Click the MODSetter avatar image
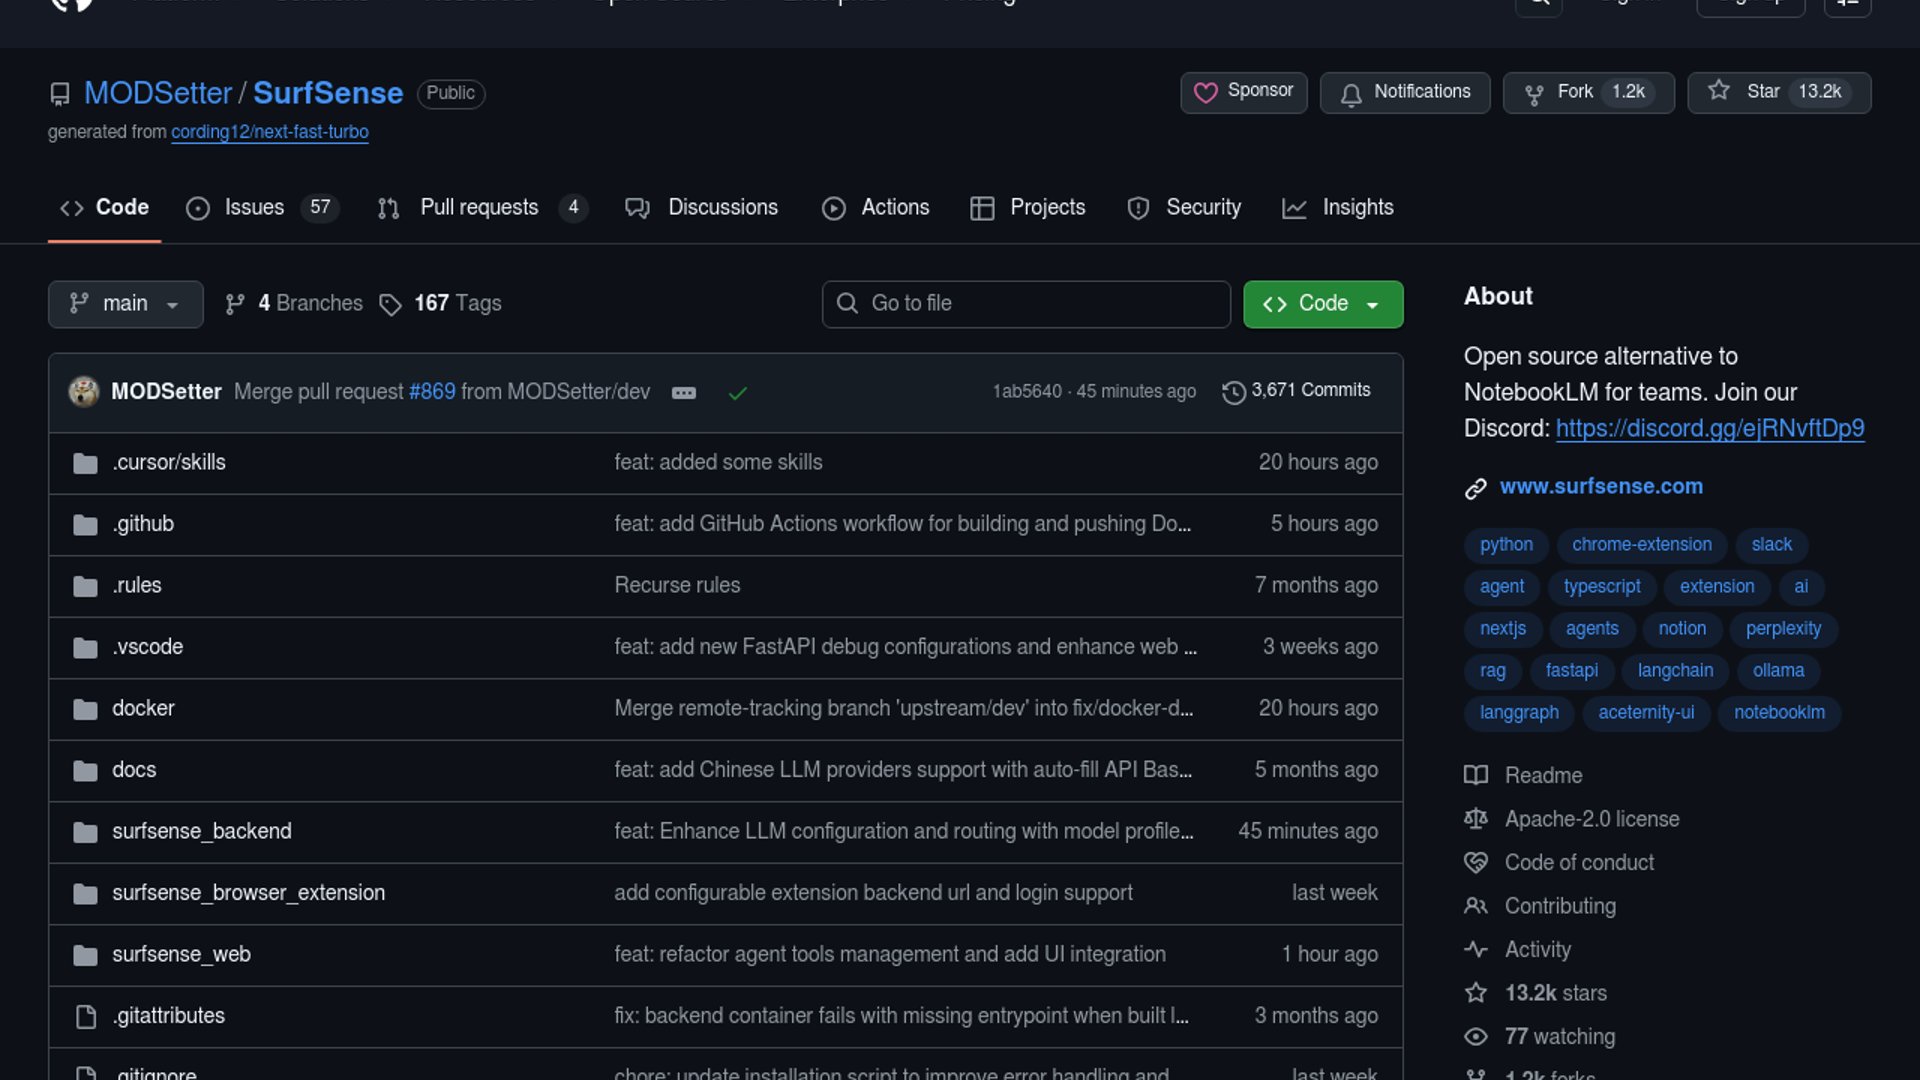The image size is (1920, 1080). [x=84, y=392]
